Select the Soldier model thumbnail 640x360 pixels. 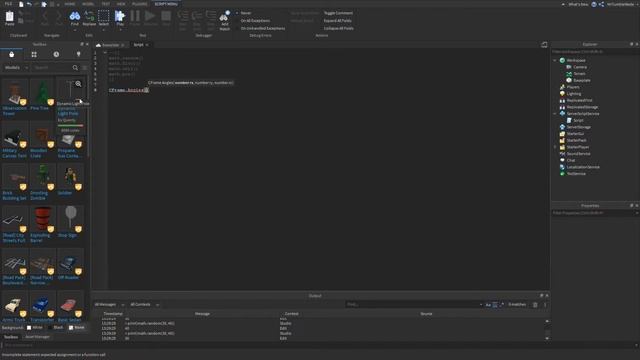(x=70, y=177)
